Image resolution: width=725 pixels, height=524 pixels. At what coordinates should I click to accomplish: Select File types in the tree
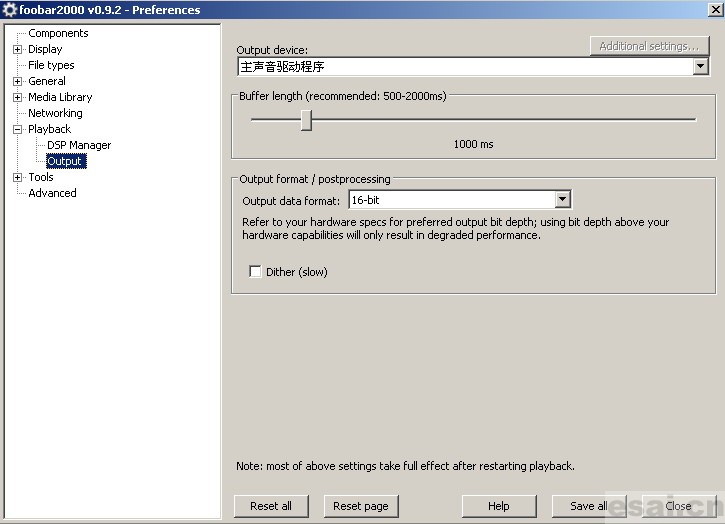coord(51,65)
